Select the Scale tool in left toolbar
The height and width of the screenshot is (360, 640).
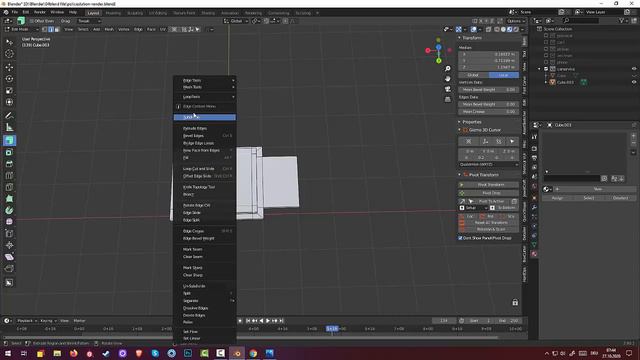(9, 91)
